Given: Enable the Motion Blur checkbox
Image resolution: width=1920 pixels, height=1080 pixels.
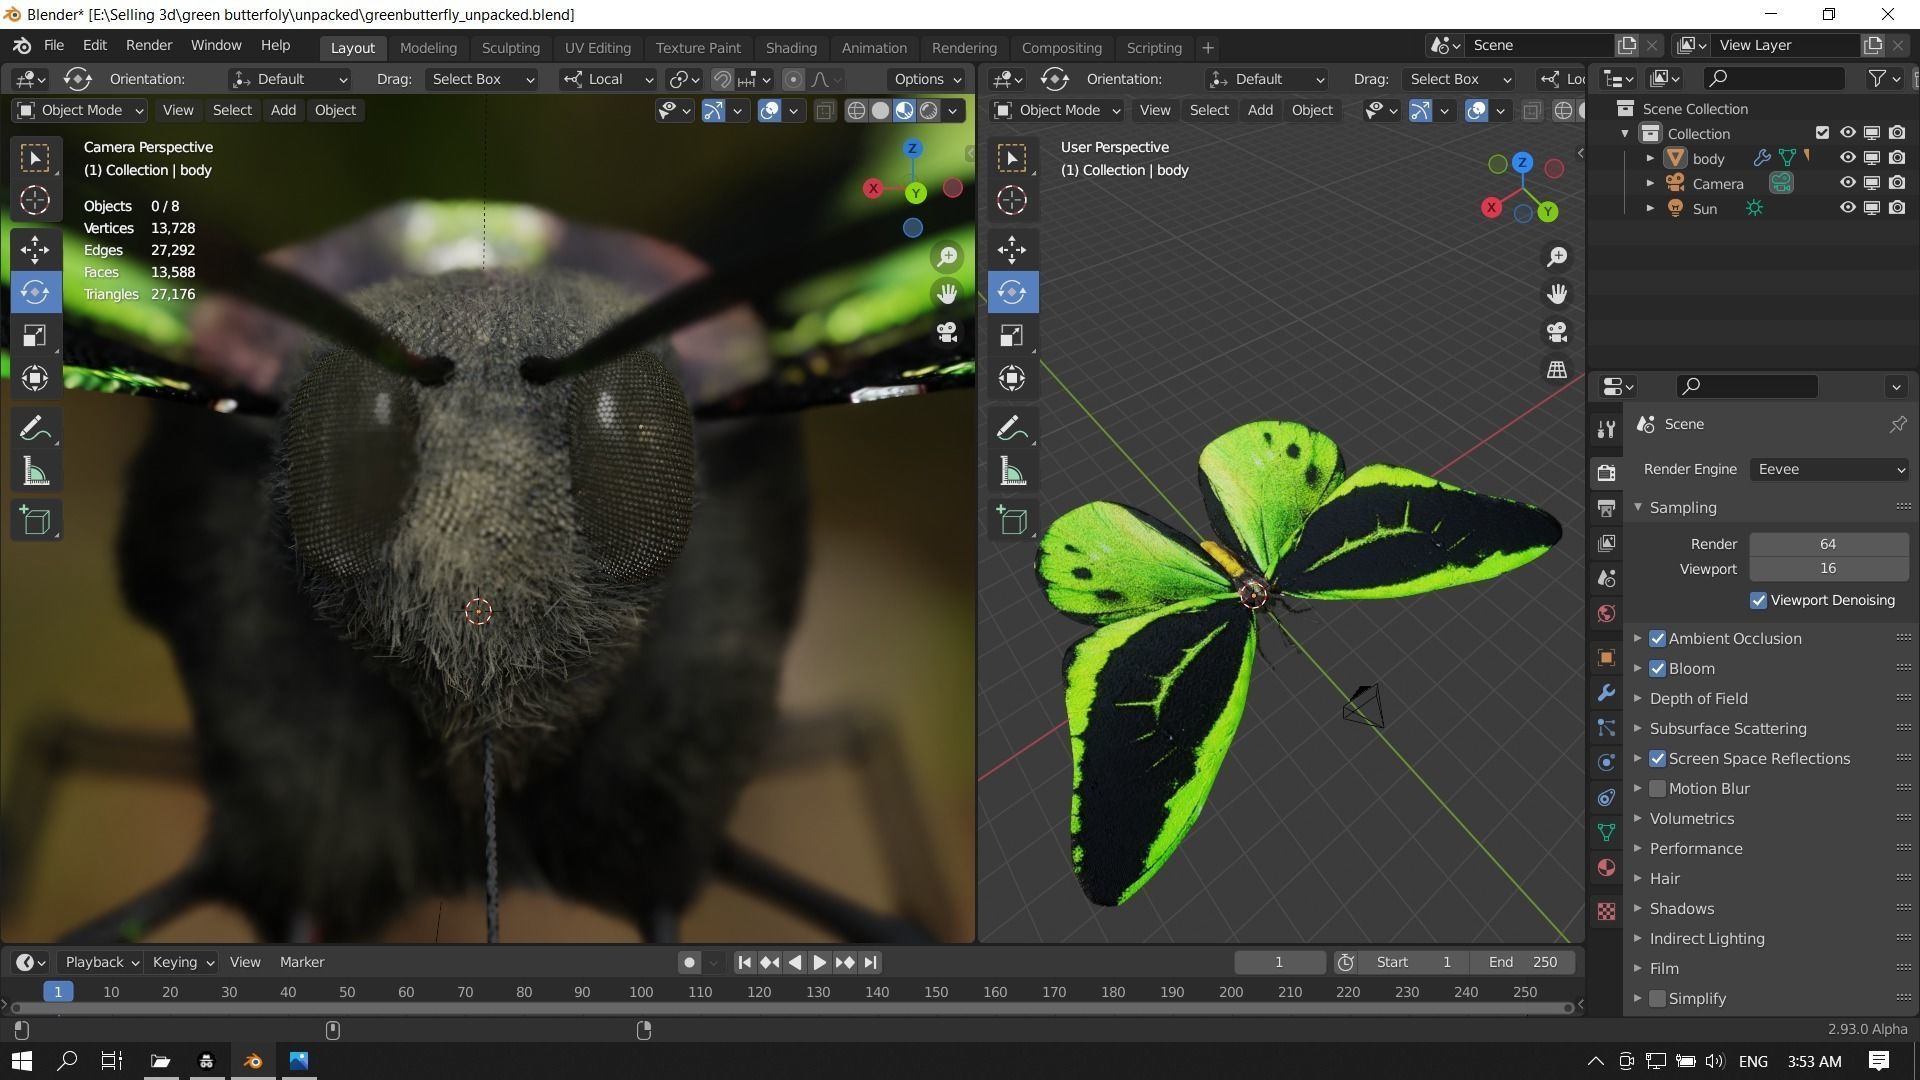Looking at the screenshot, I should click(1657, 788).
